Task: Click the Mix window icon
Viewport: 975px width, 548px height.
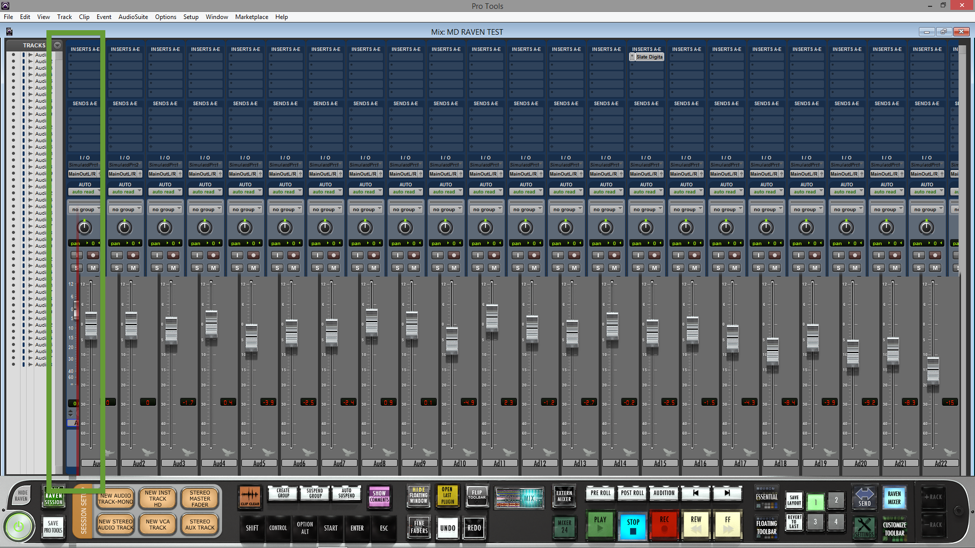Action: coord(519,497)
